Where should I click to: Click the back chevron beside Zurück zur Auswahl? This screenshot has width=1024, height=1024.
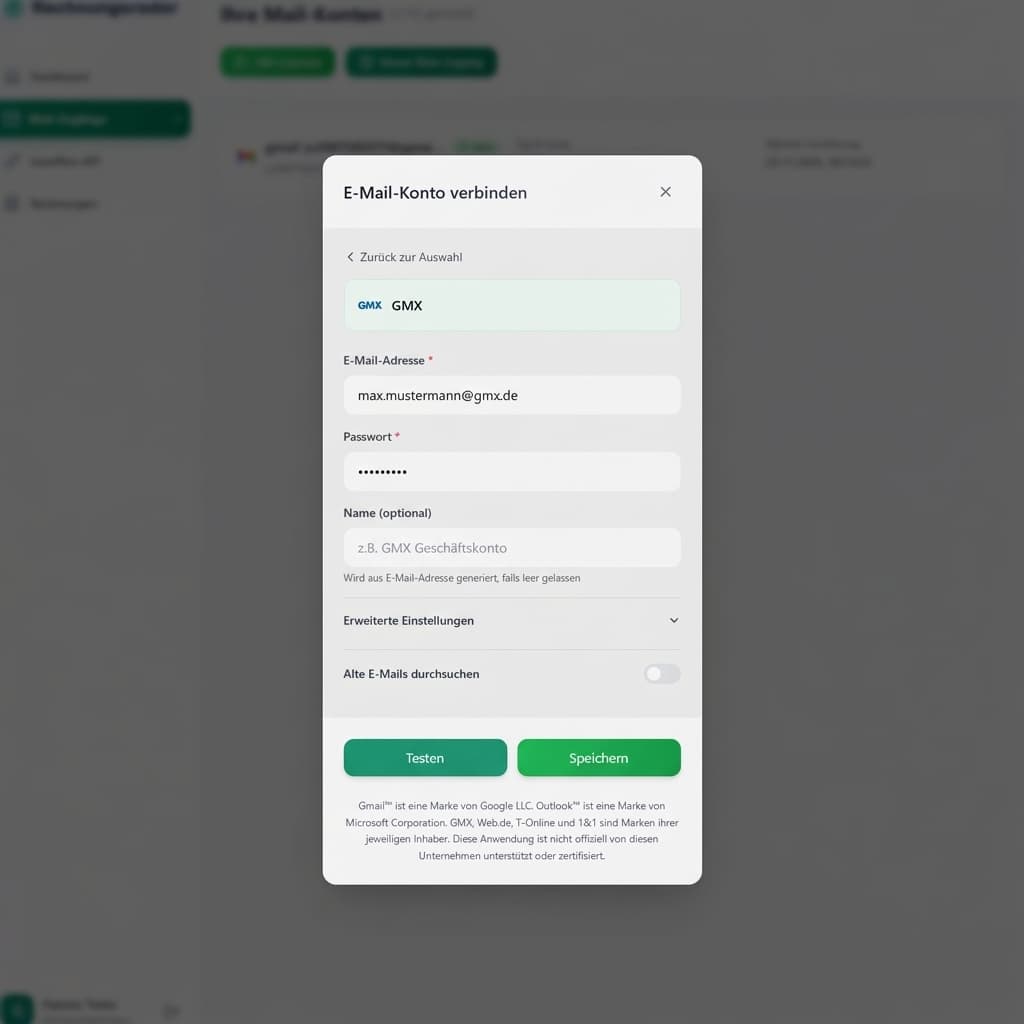pyautogui.click(x=350, y=257)
